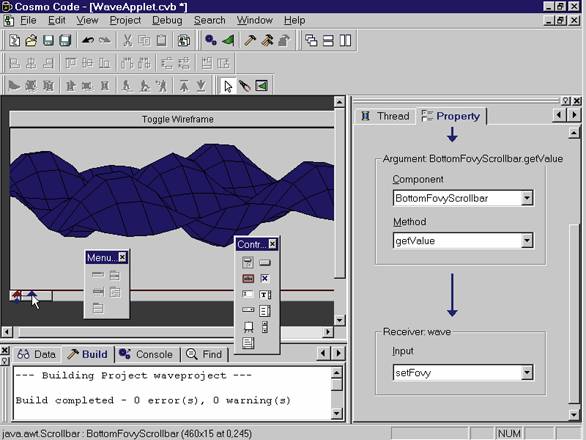Open the Project menu
This screenshot has height=440, width=586.
click(x=125, y=20)
